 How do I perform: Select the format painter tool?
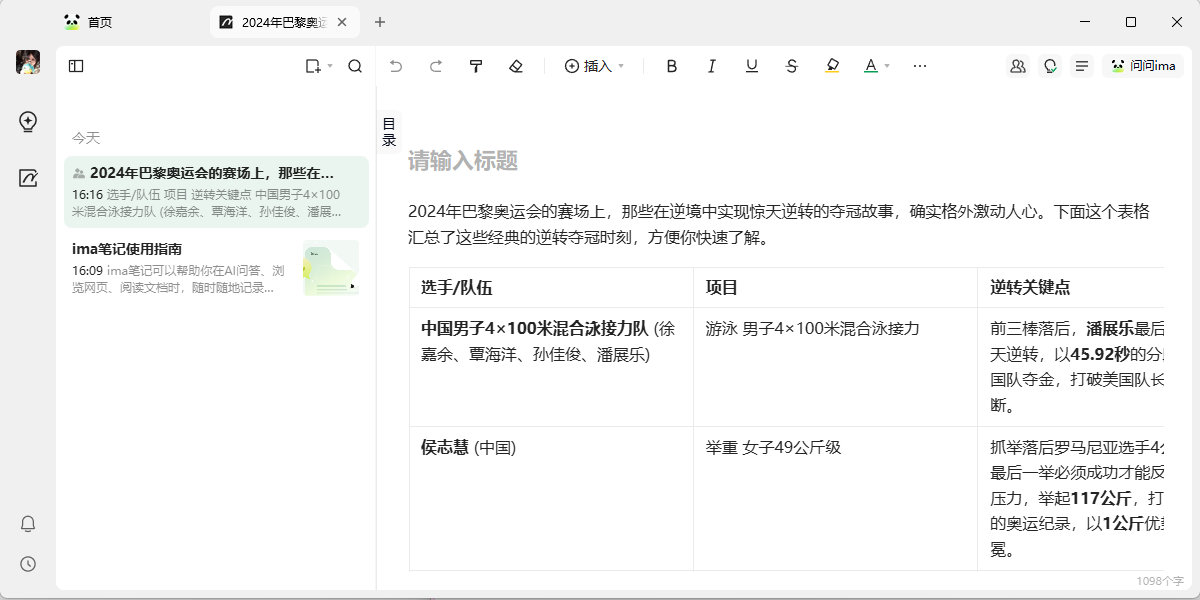[476, 66]
